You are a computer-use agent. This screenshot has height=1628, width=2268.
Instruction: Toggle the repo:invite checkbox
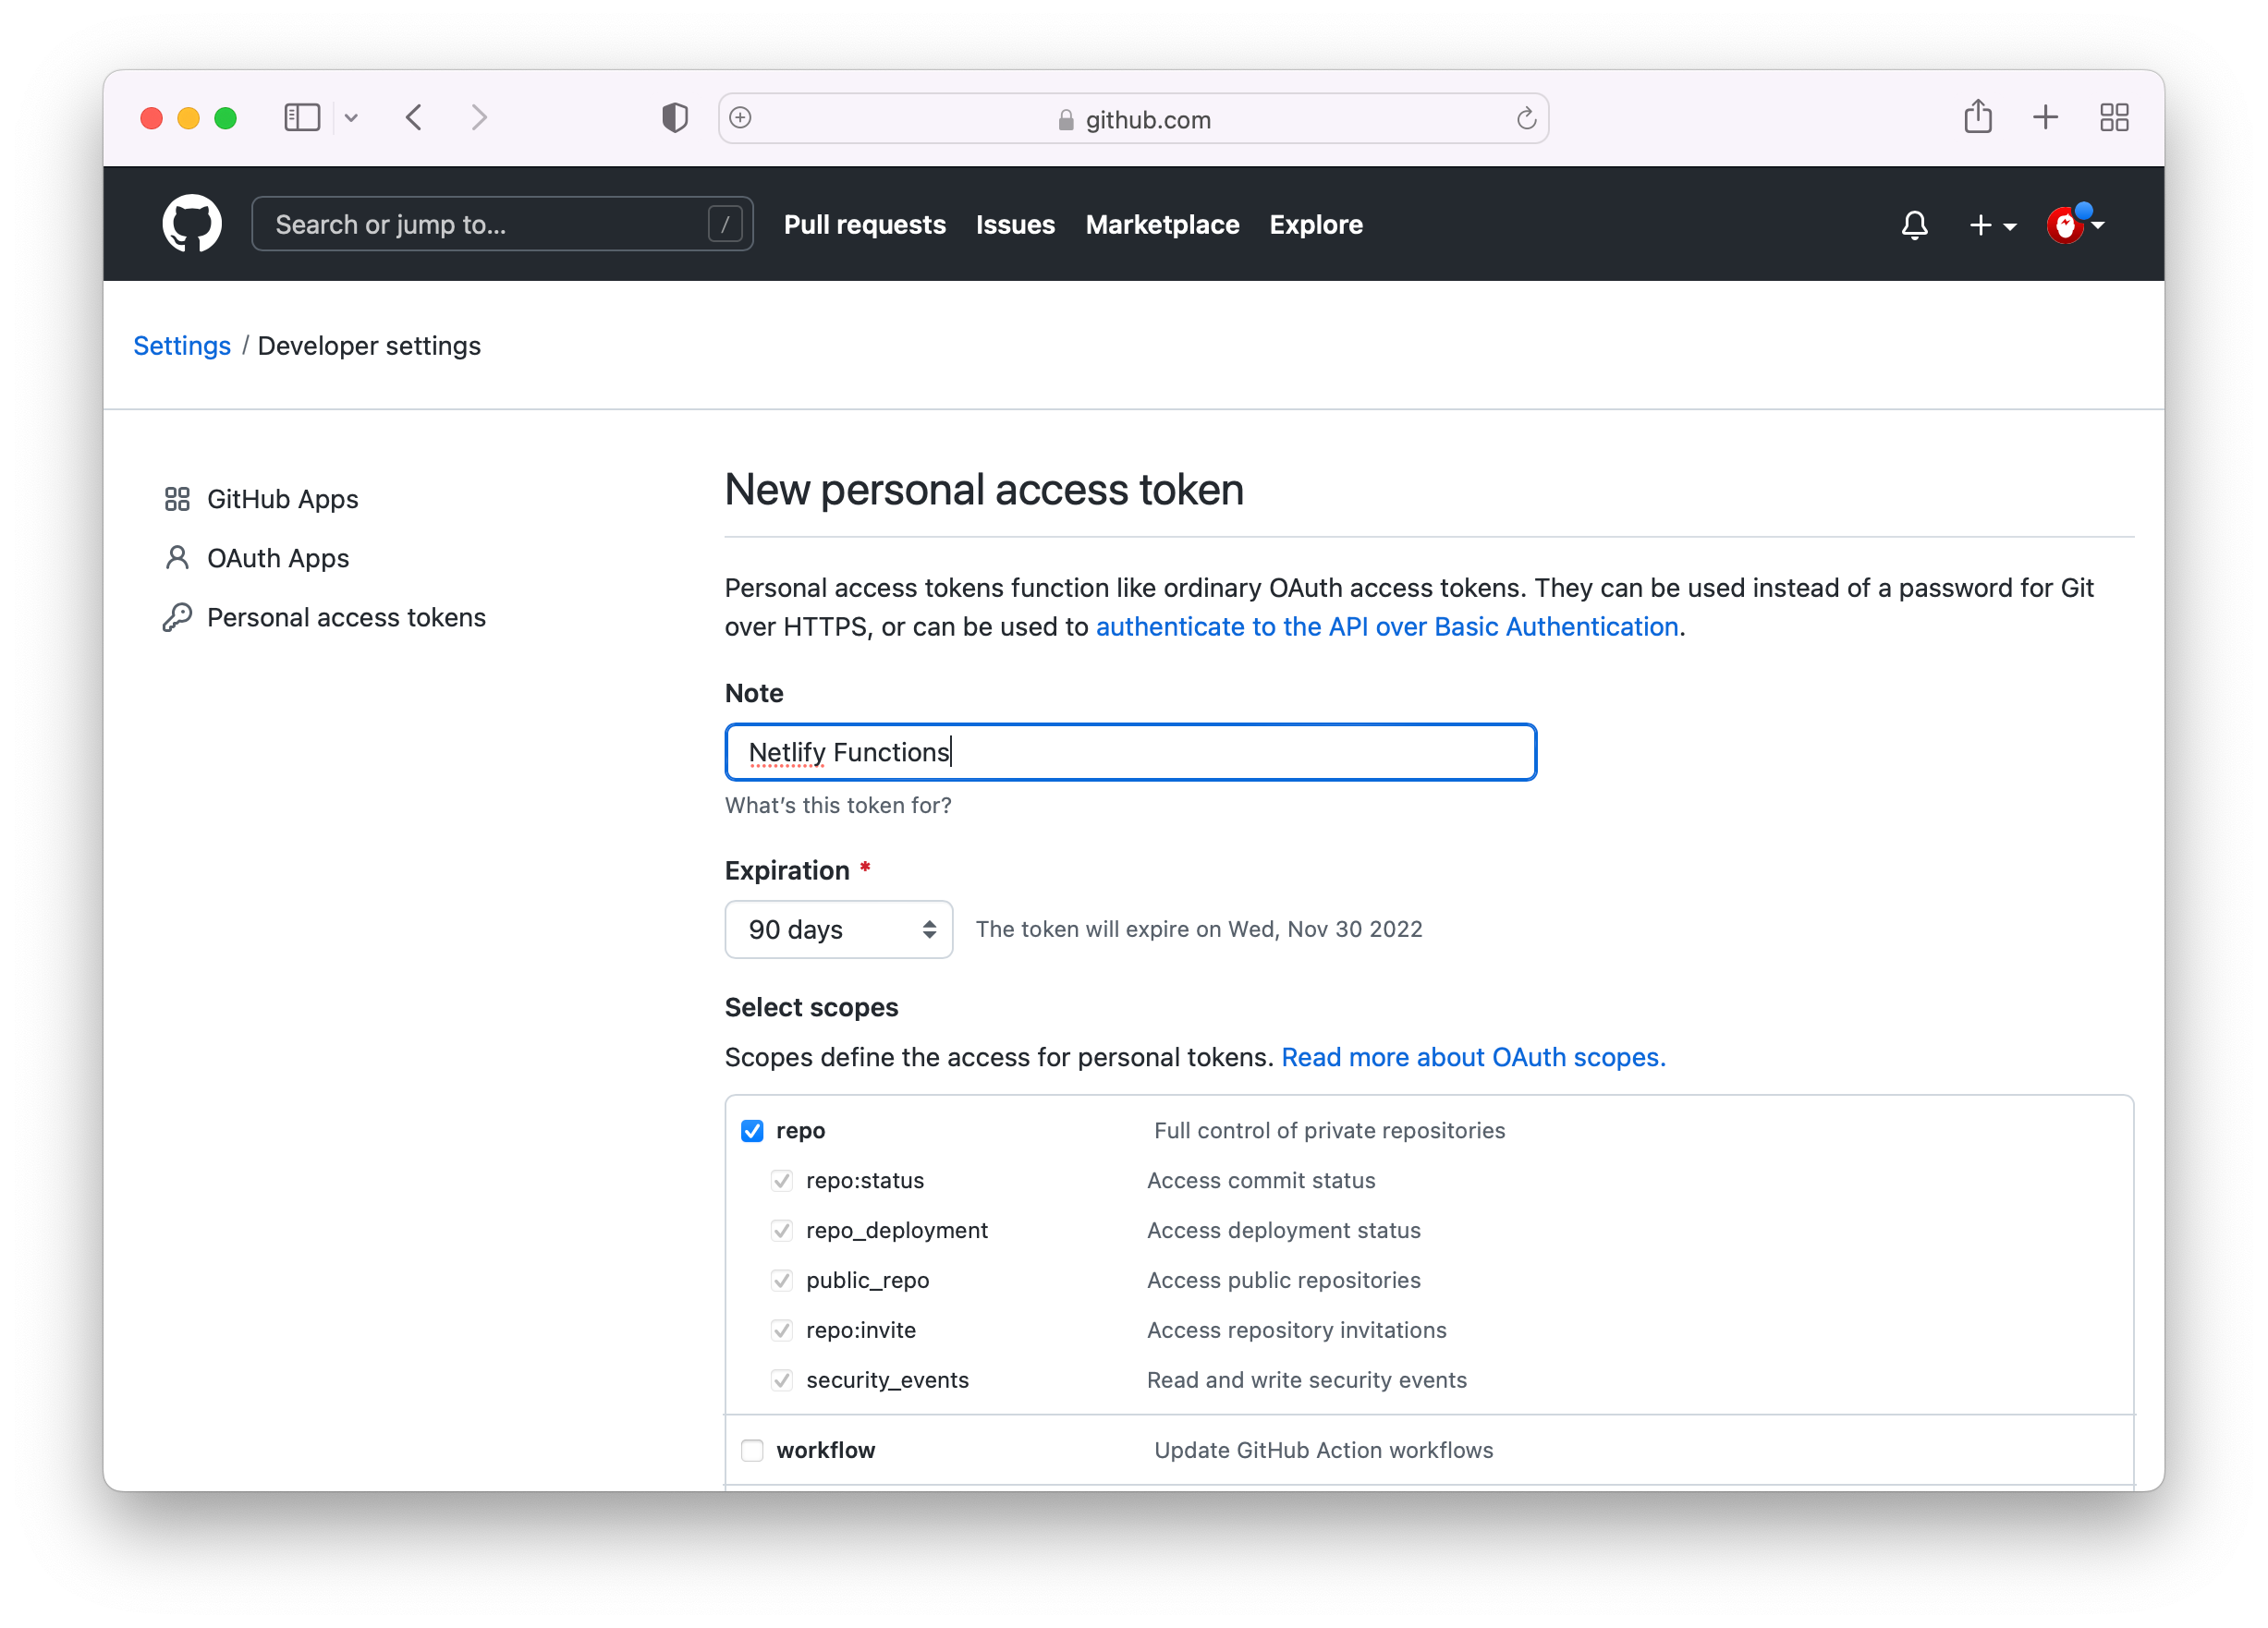pyautogui.click(x=781, y=1330)
